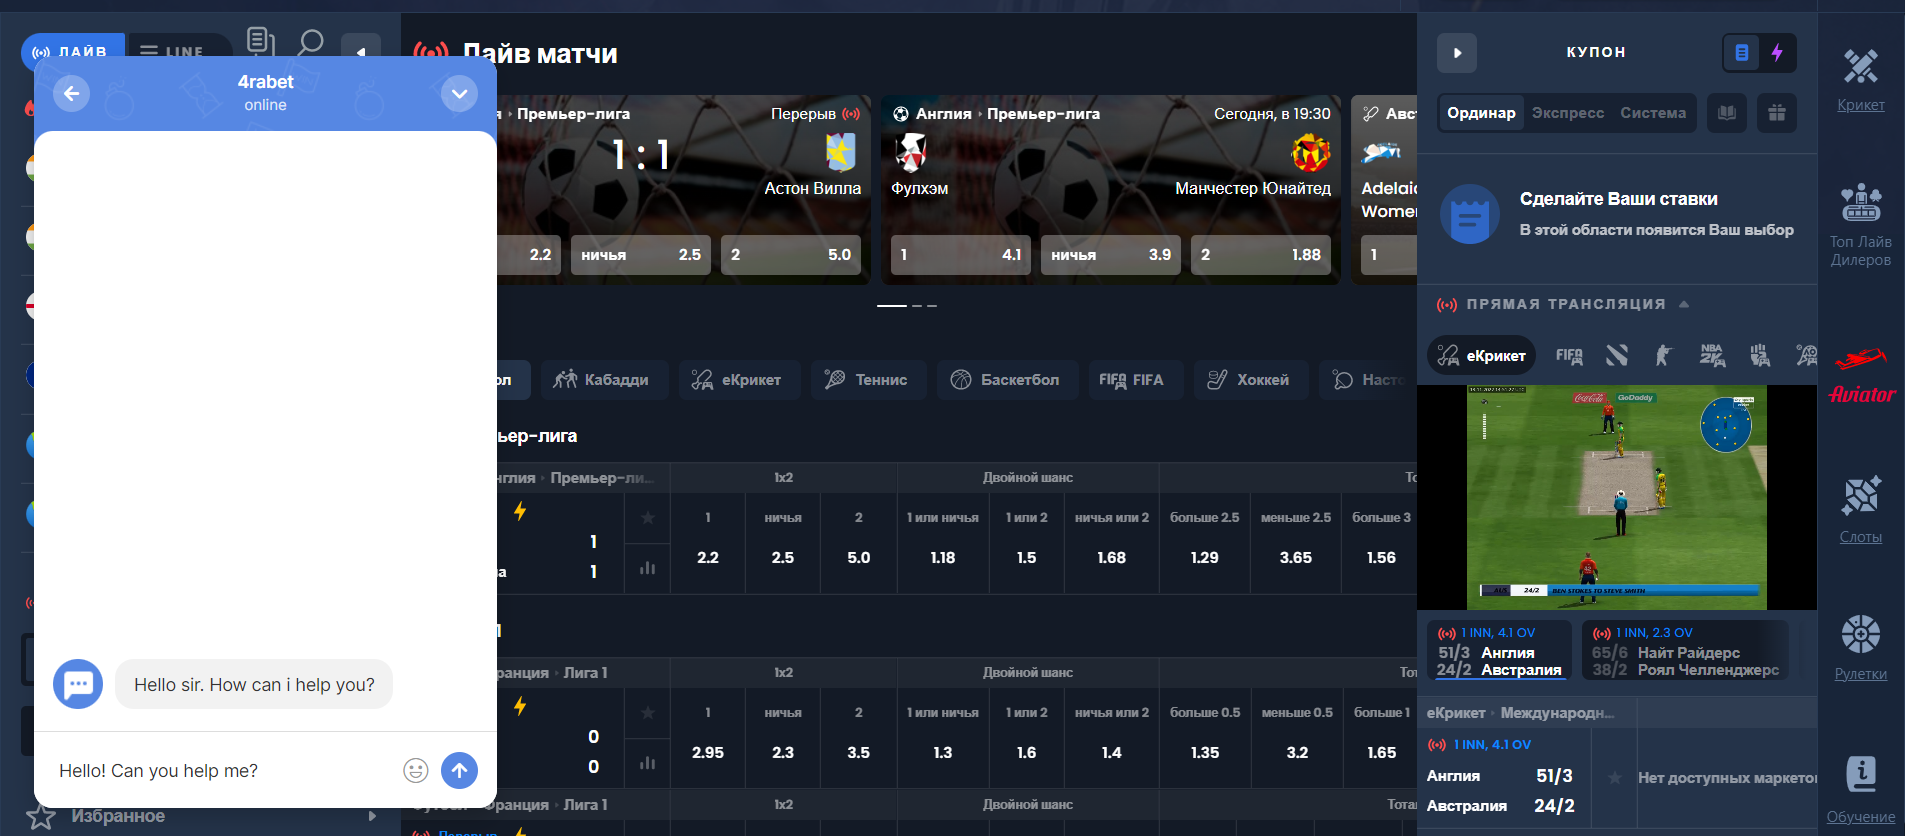Select coupon list mode toggle

point(1742,52)
